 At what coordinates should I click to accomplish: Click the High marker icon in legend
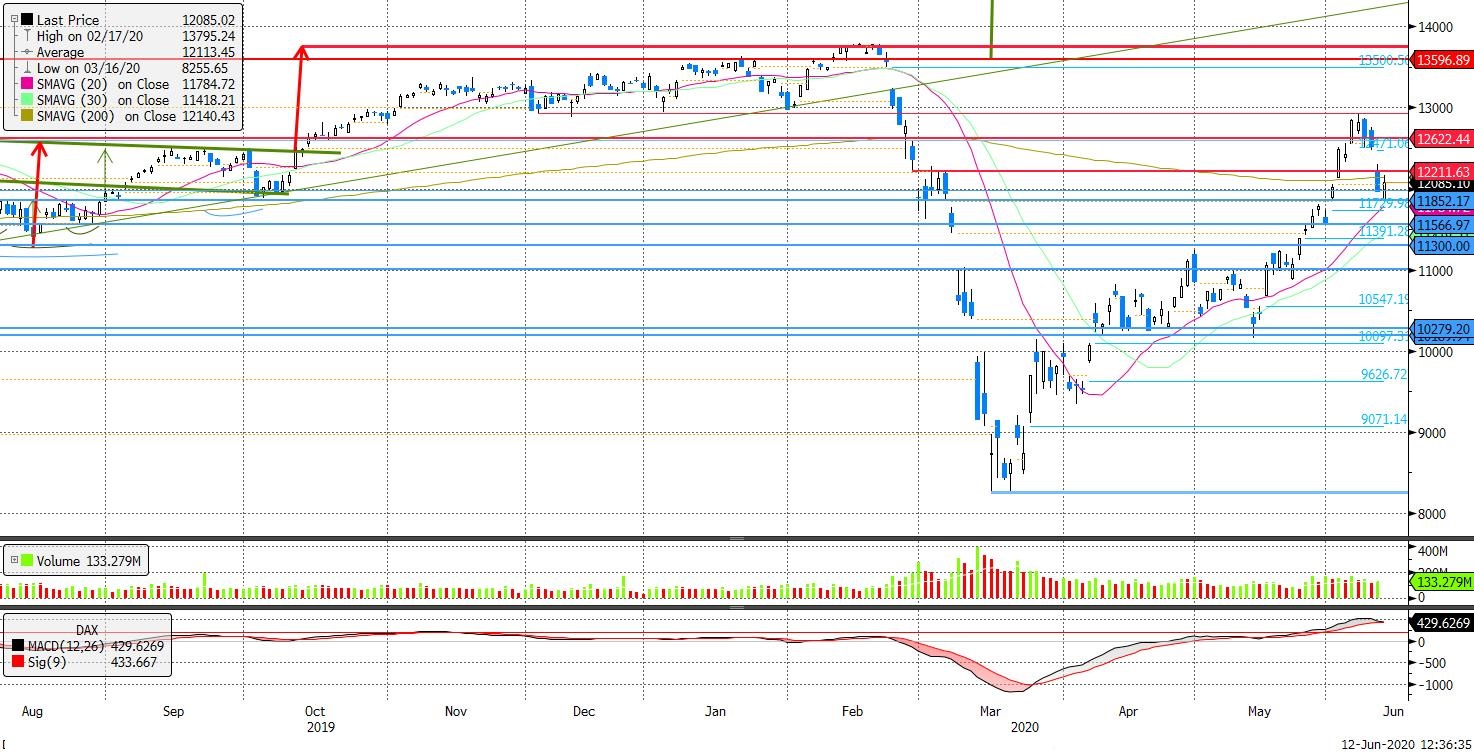[x=27, y=36]
